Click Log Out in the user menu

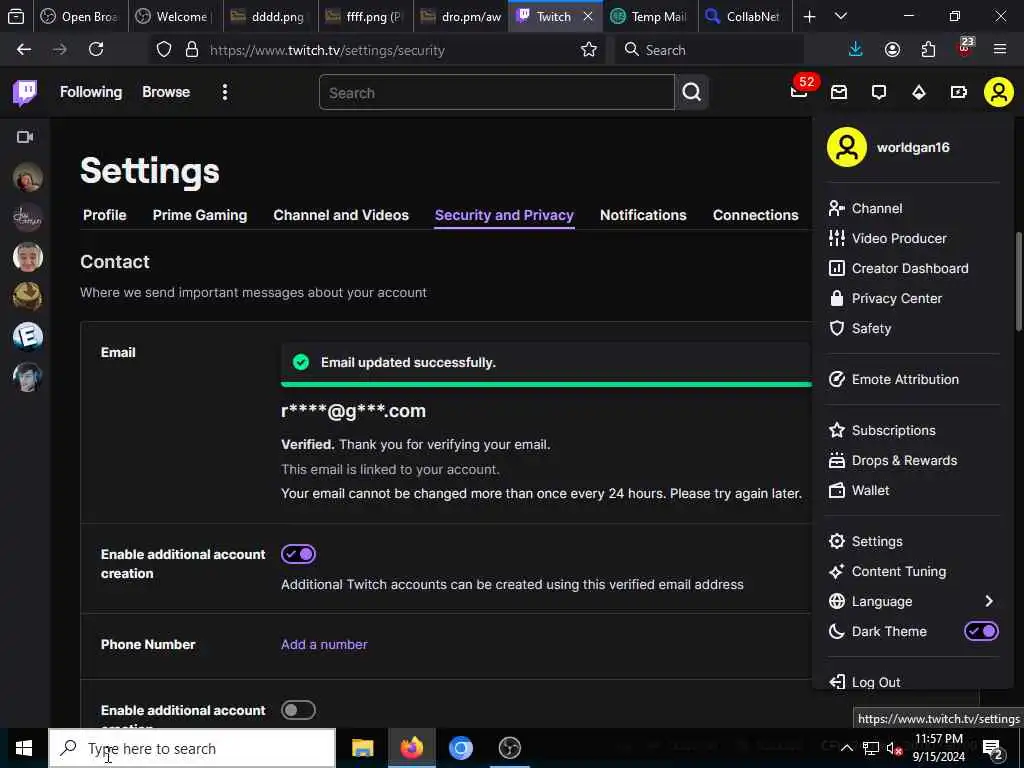(912, 681)
